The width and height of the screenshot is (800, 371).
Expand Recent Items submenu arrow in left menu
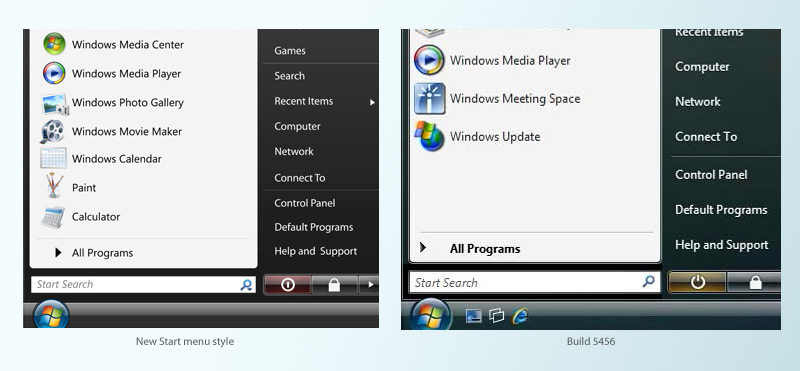[372, 102]
